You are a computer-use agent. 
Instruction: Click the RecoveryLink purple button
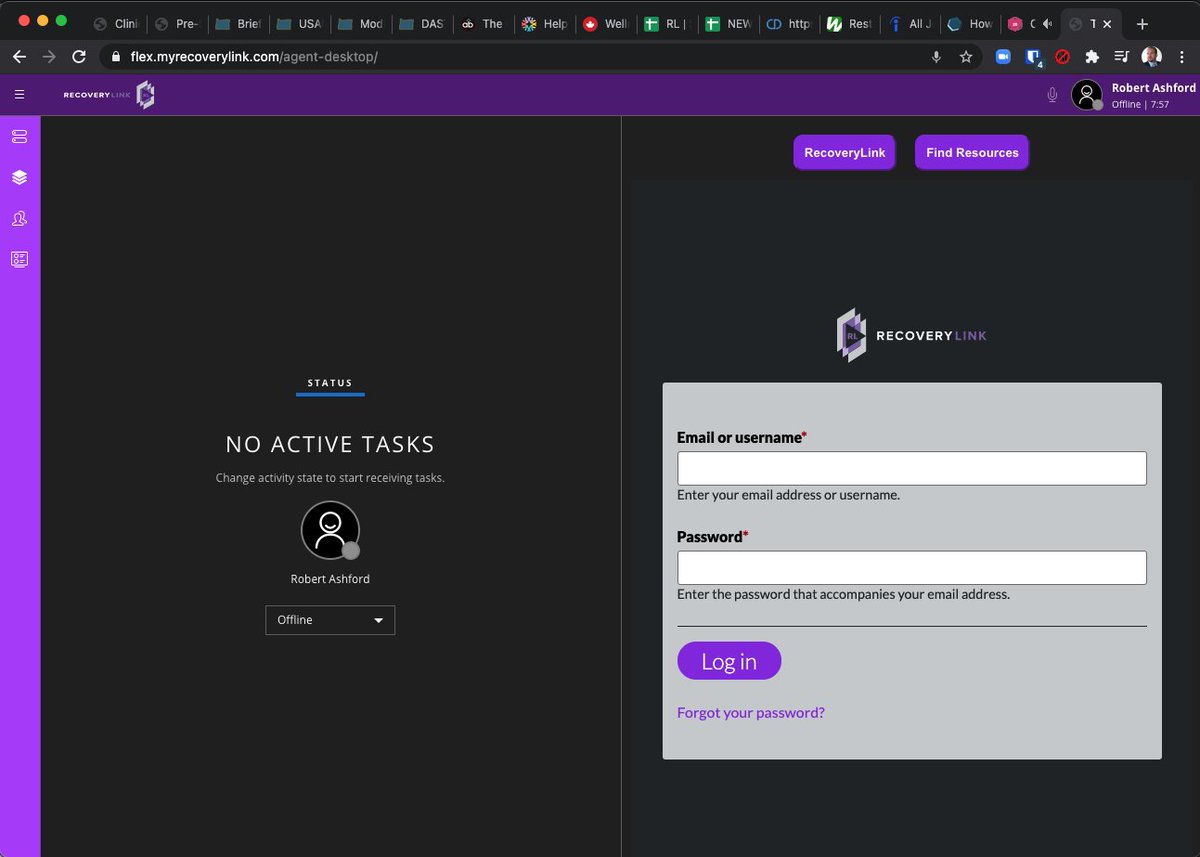[x=845, y=153]
